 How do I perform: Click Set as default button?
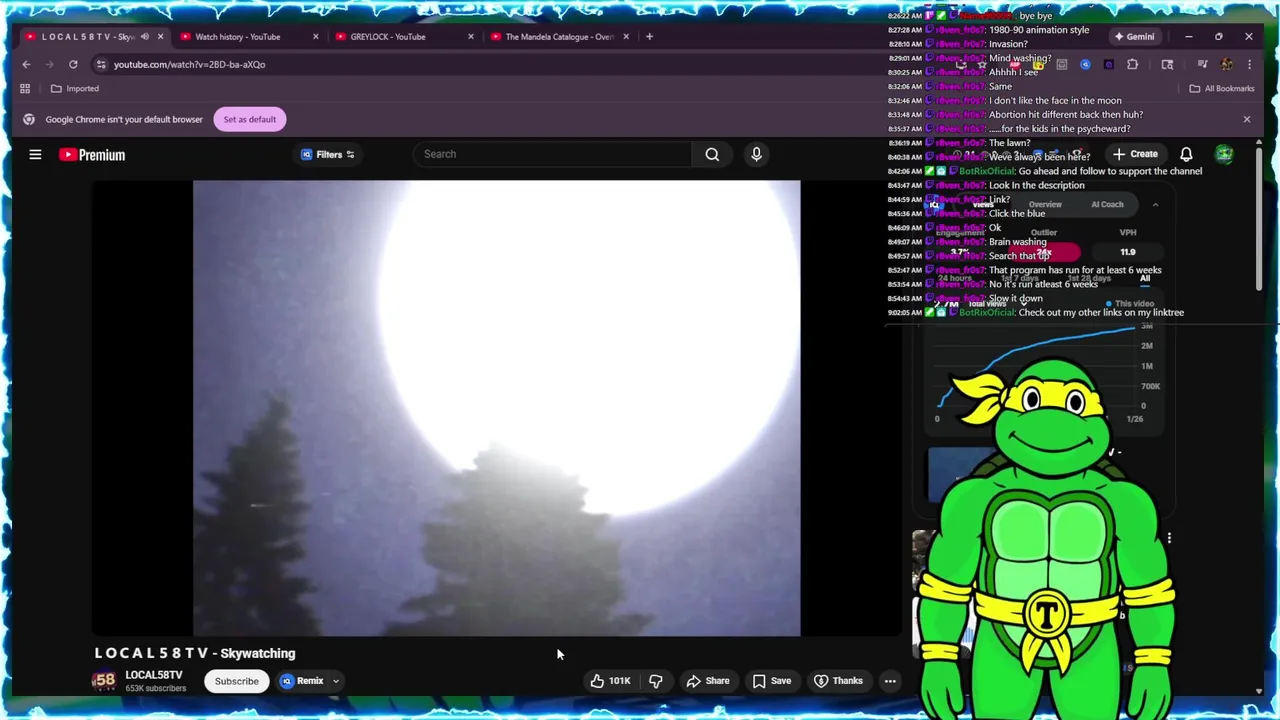click(x=250, y=119)
